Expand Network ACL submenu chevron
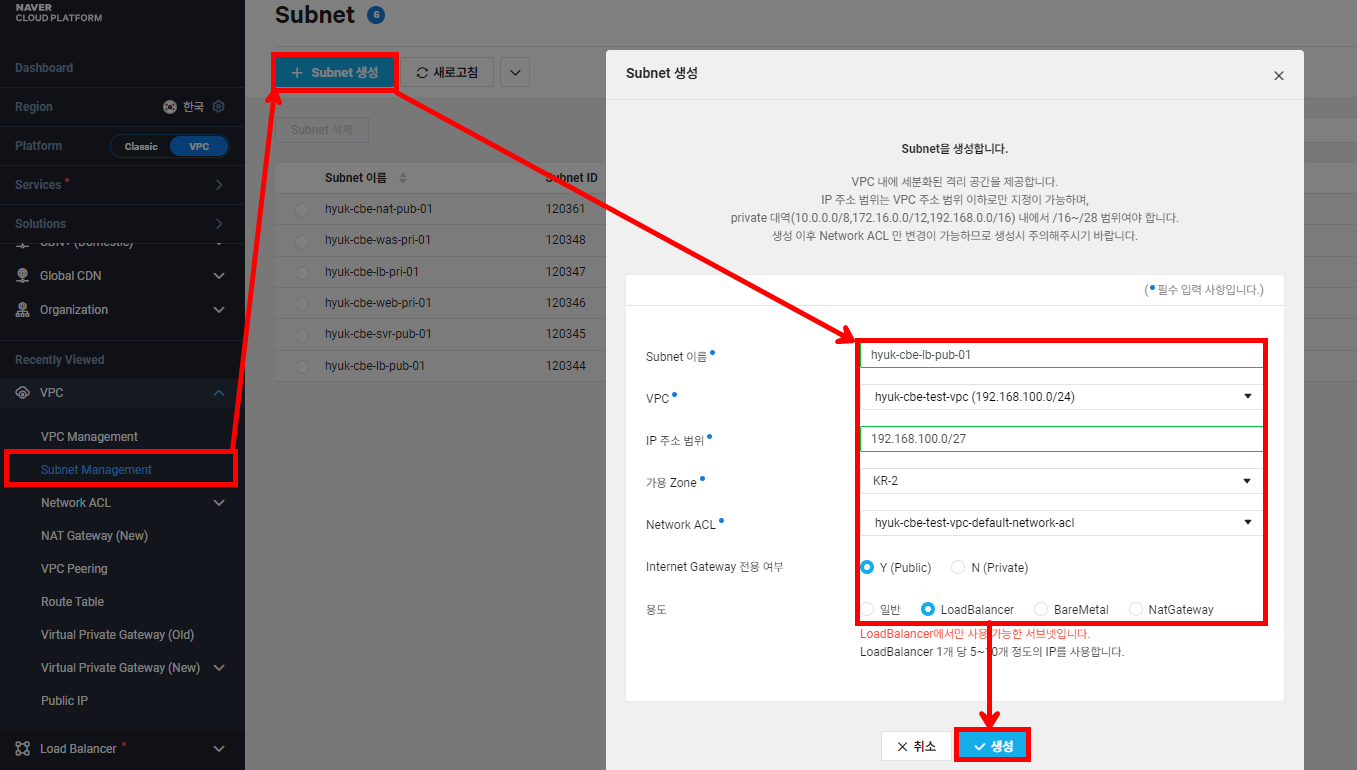Screen dimensions: 1357x770 coord(219,503)
